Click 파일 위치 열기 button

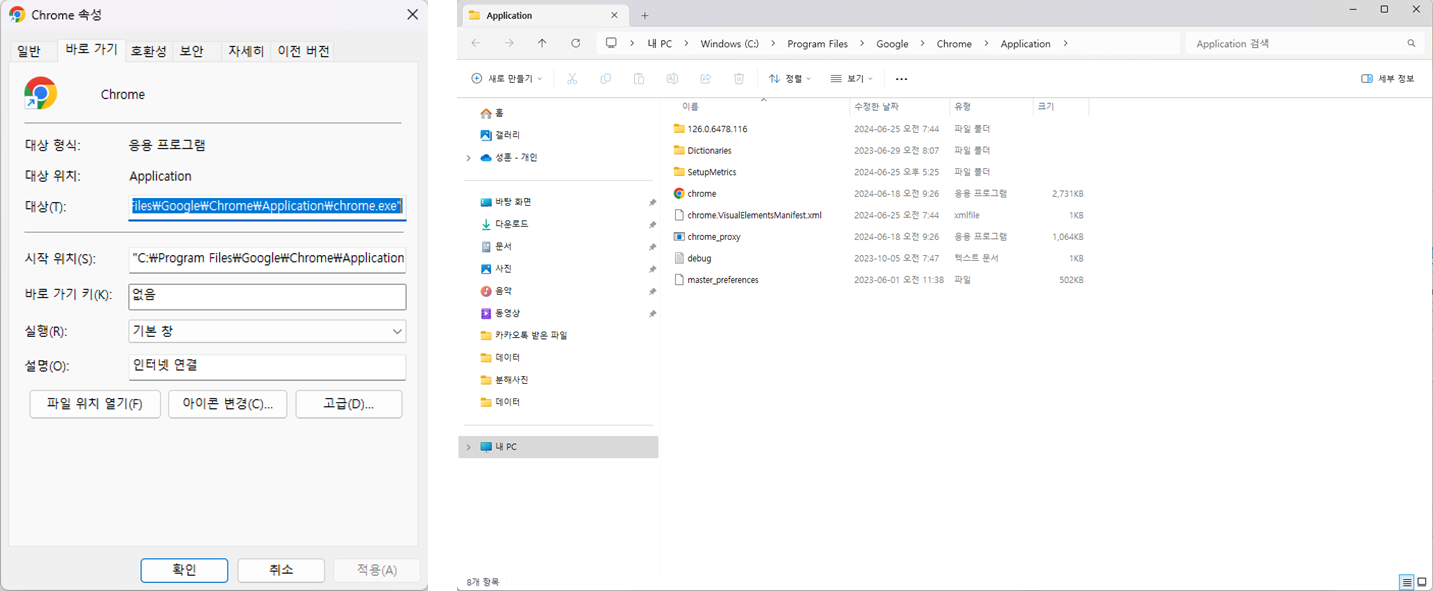pos(95,404)
